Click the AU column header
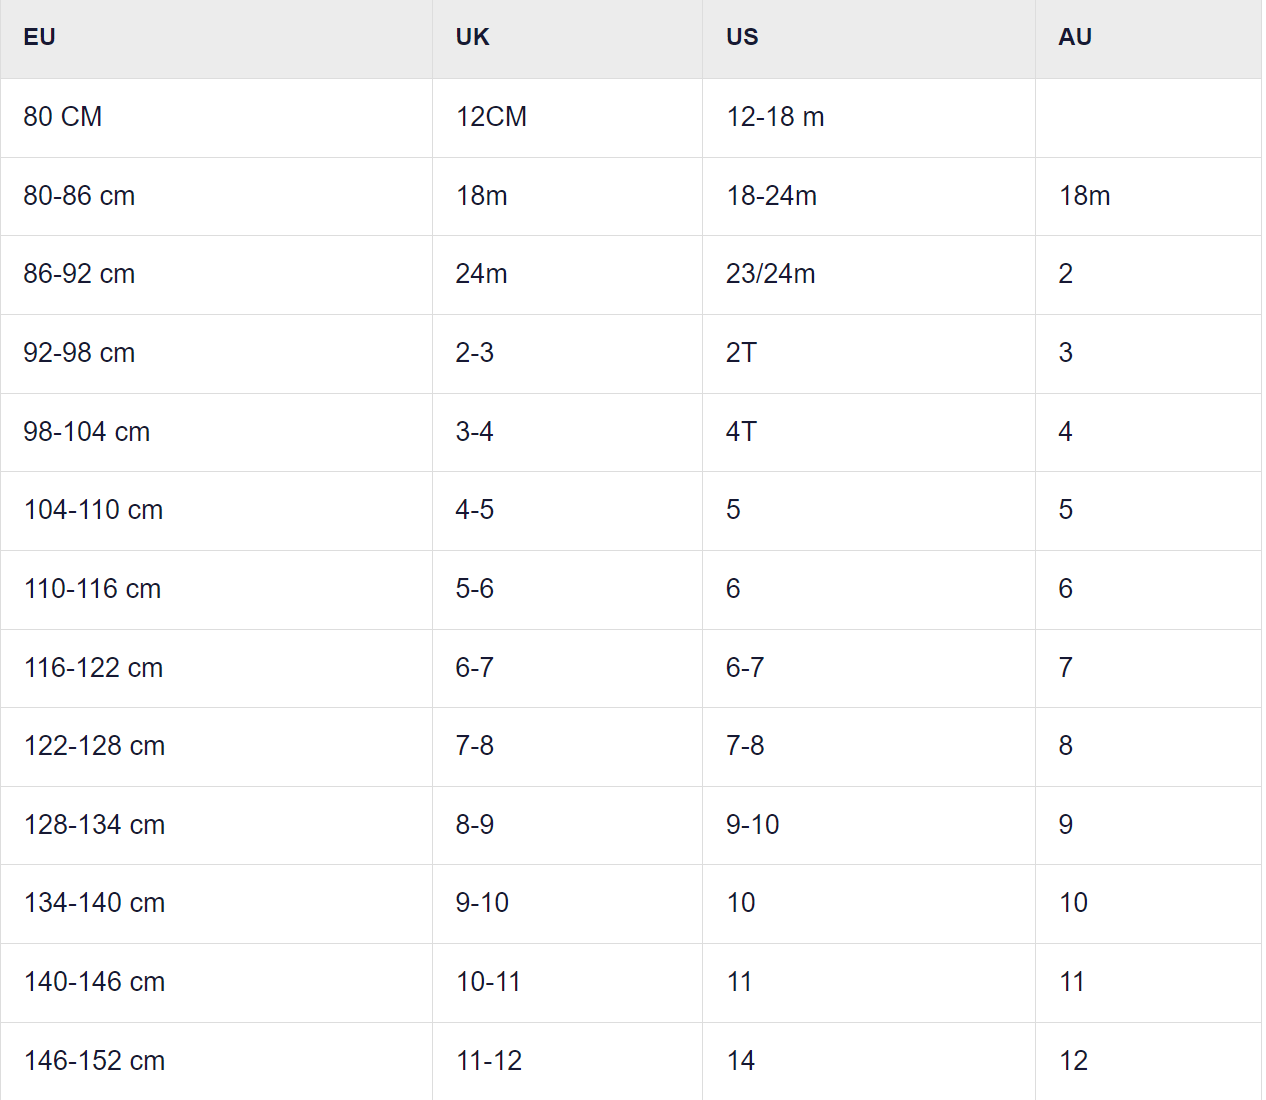The image size is (1266, 1100). point(1075,38)
